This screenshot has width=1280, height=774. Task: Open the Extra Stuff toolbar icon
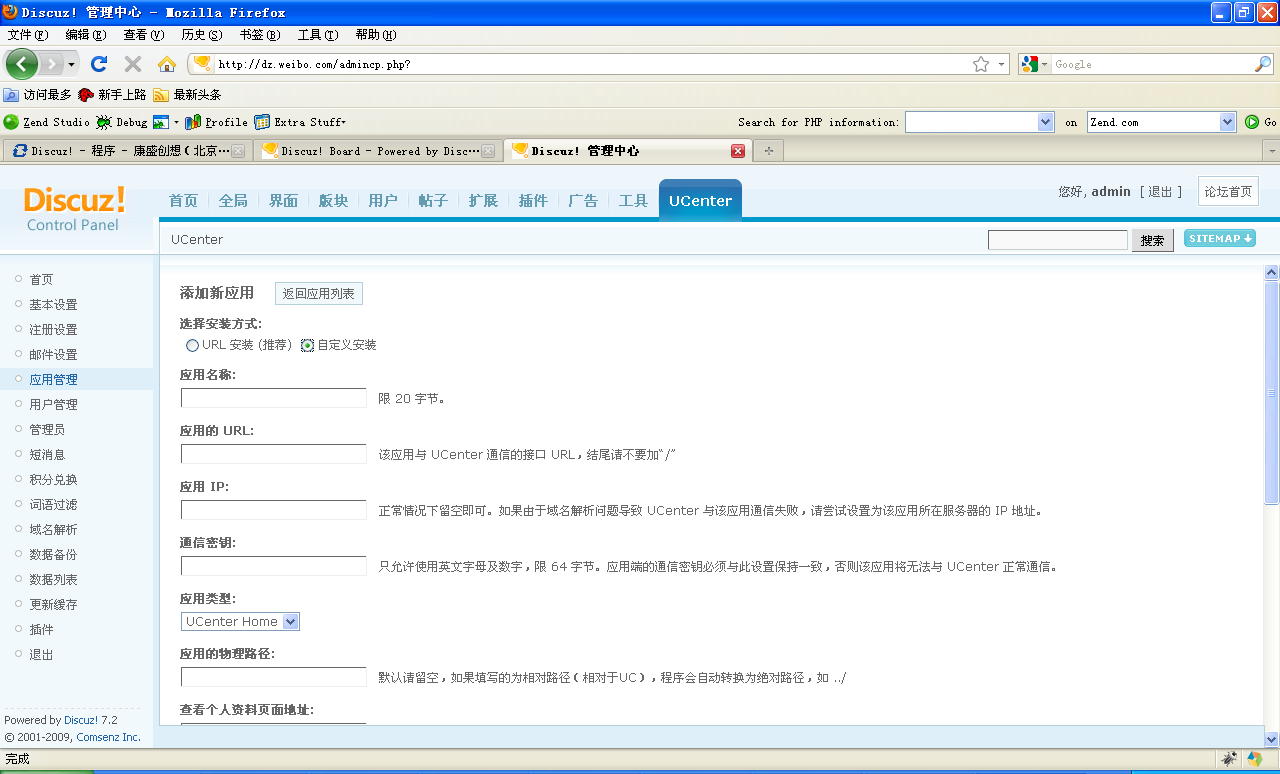click(x=262, y=122)
